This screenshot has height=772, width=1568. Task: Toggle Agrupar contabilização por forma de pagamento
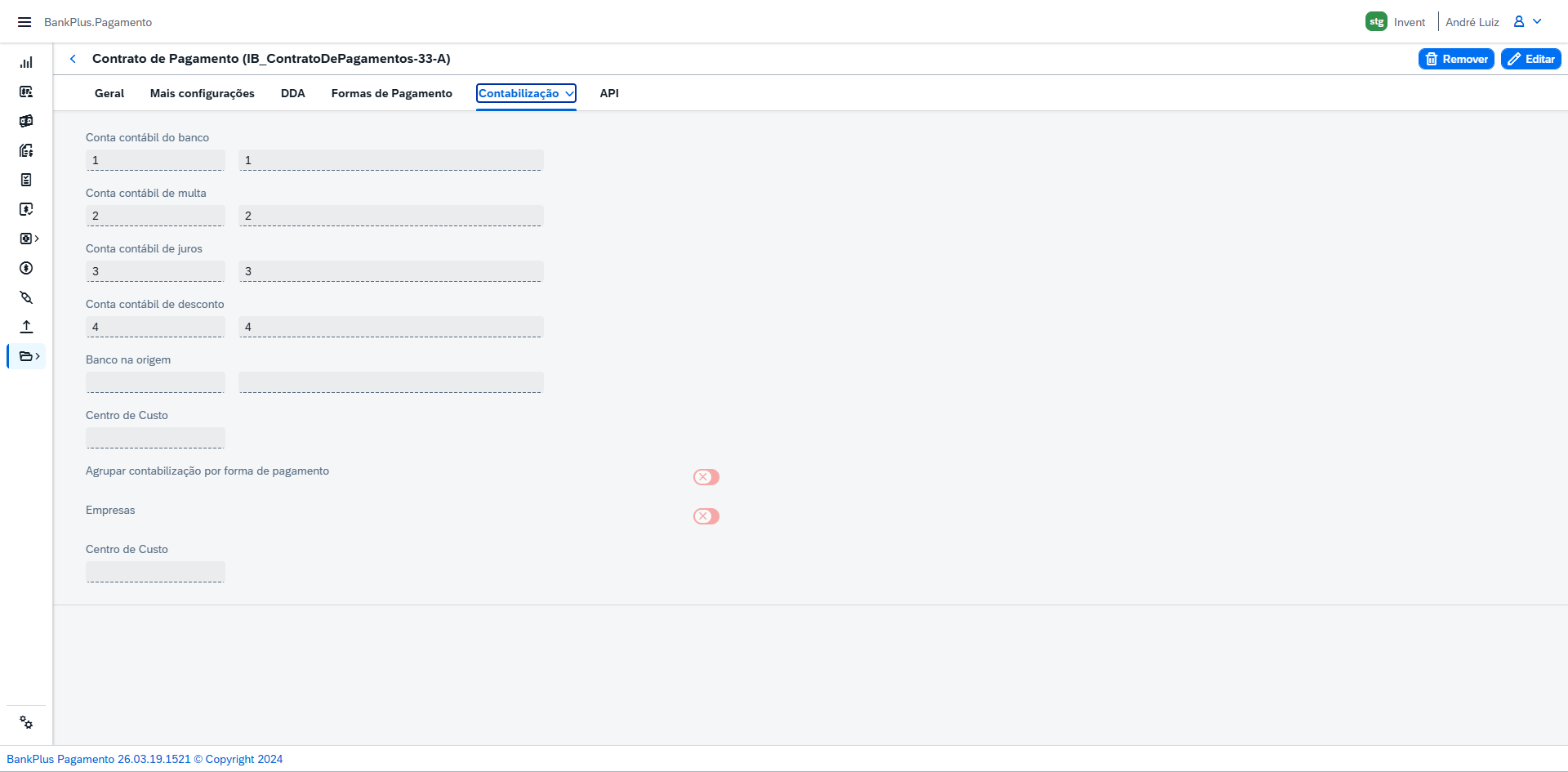point(706,477)
